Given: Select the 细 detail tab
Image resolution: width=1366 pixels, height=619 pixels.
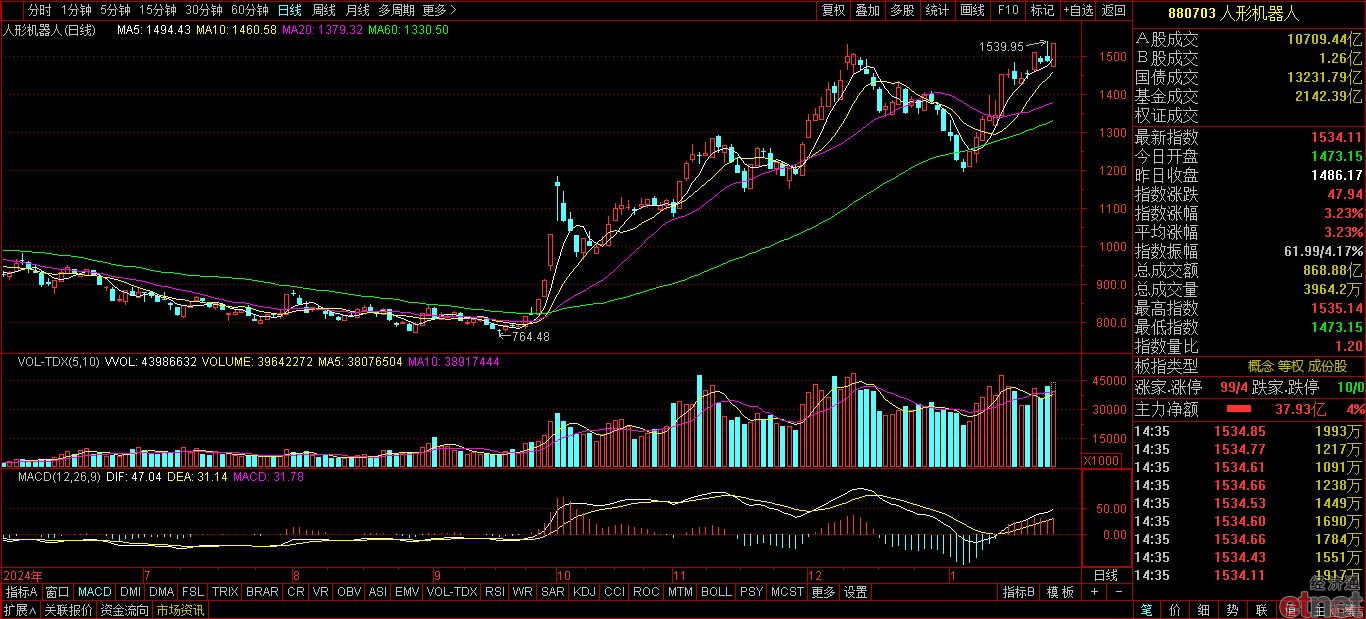Looking at the screenshot, I should click(x=1203, y=610).
